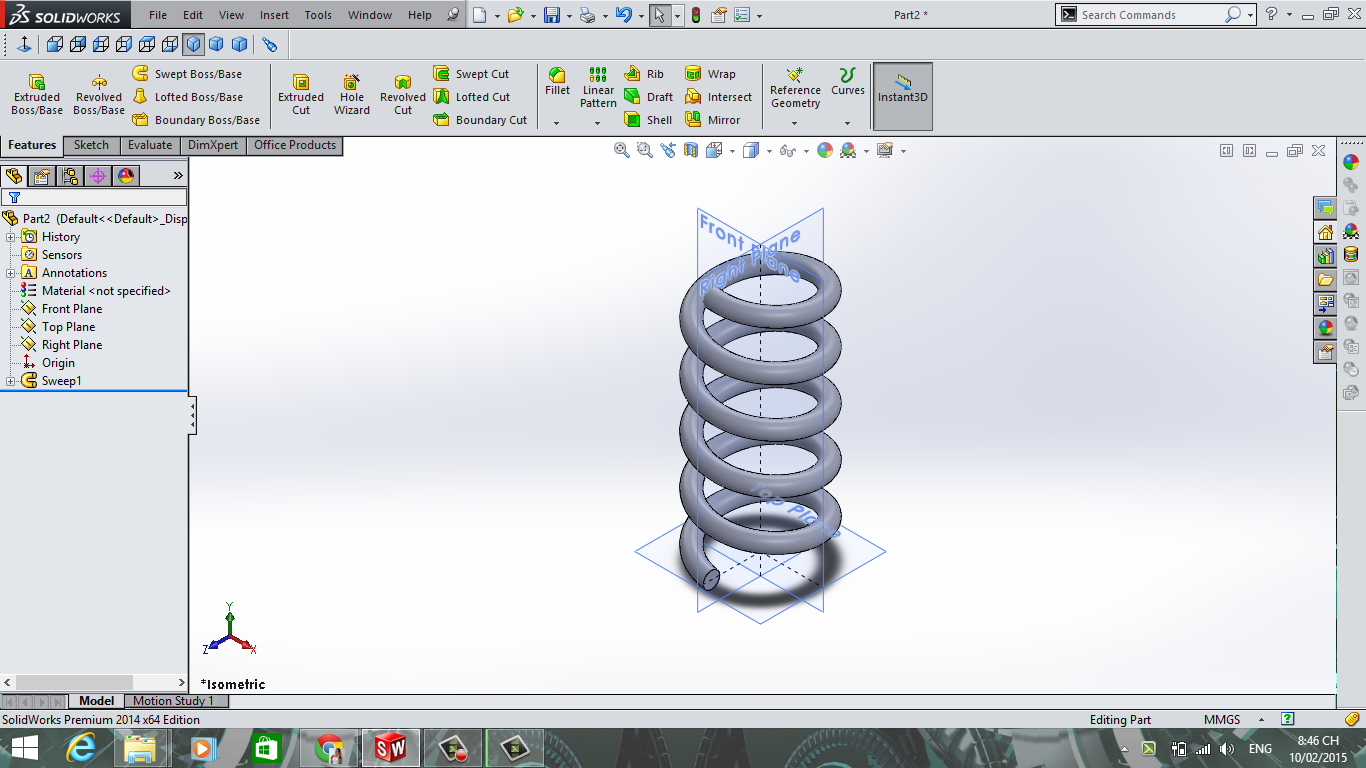This screenshot has height=768, width=1366.
Task: Click Edit Appearance in view toolbar
Action: click(x=824, y=150)
